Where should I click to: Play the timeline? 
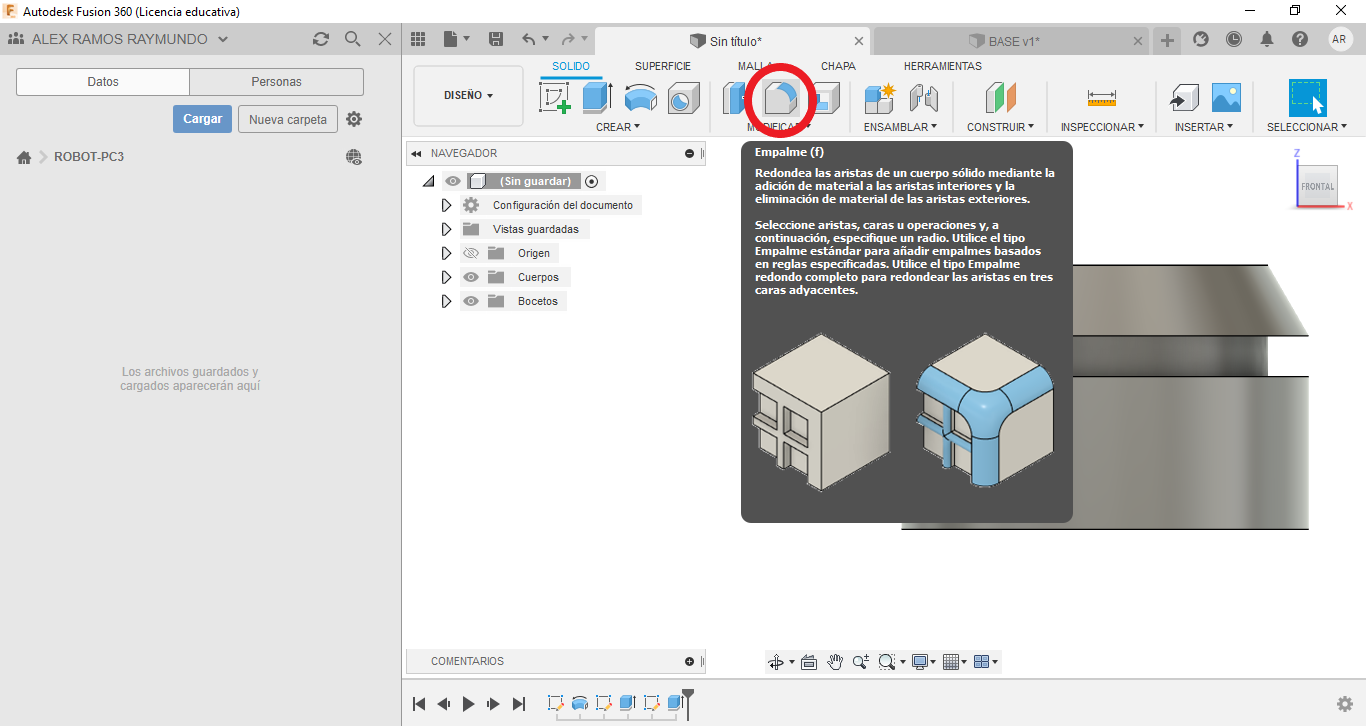[469, 704]
